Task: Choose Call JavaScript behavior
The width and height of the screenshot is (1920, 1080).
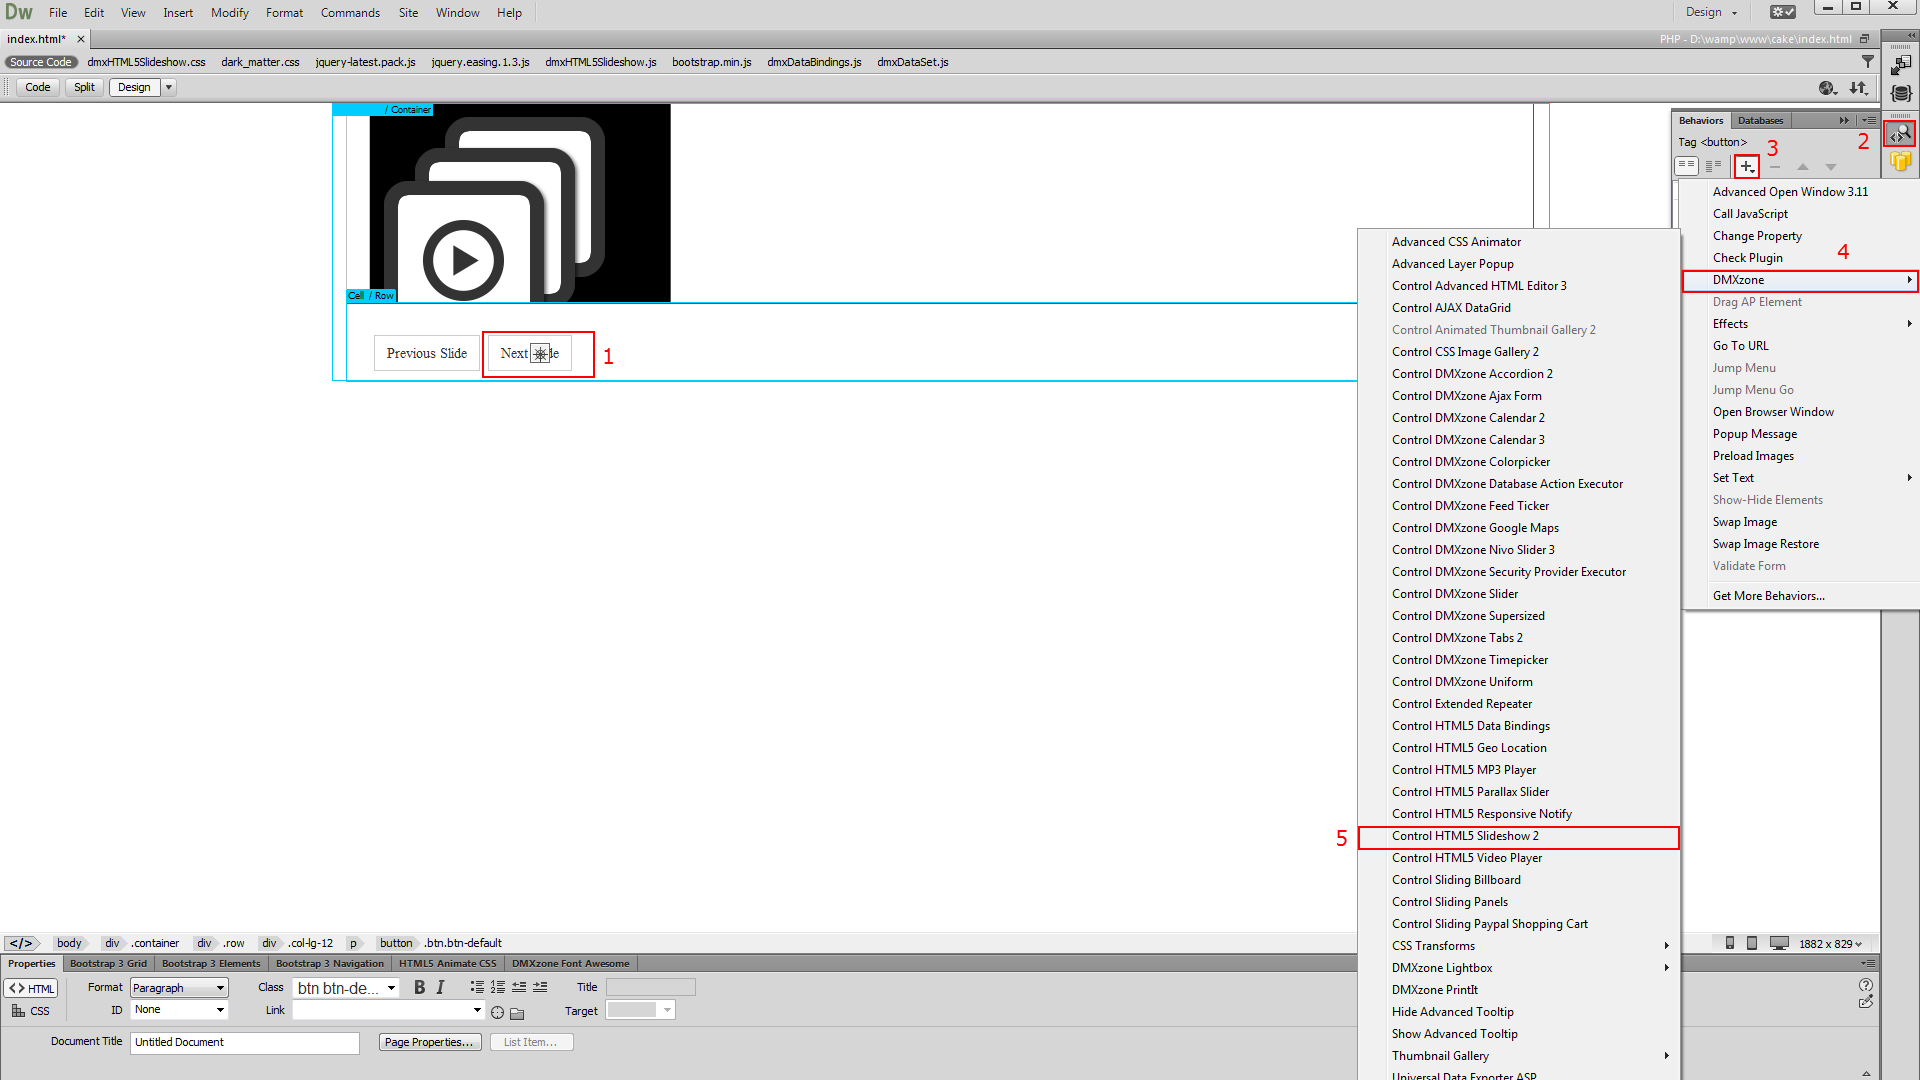Action: (x=1800, y=214)
